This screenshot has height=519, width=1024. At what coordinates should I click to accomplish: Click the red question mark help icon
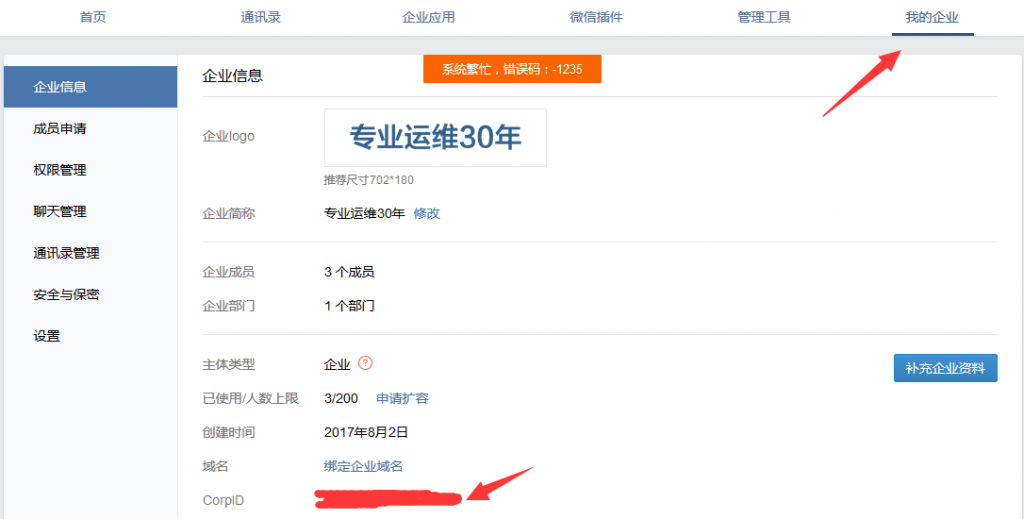pyautogui.click(x=366, y=363)
